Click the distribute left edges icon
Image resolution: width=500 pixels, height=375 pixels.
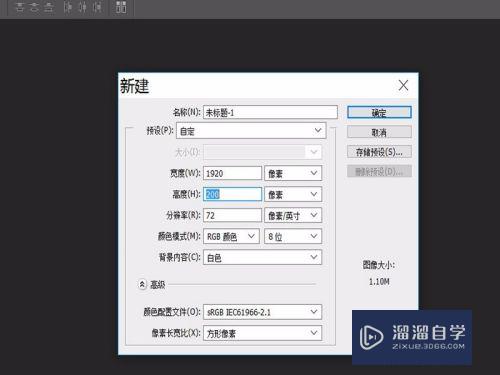pos(68,7)
